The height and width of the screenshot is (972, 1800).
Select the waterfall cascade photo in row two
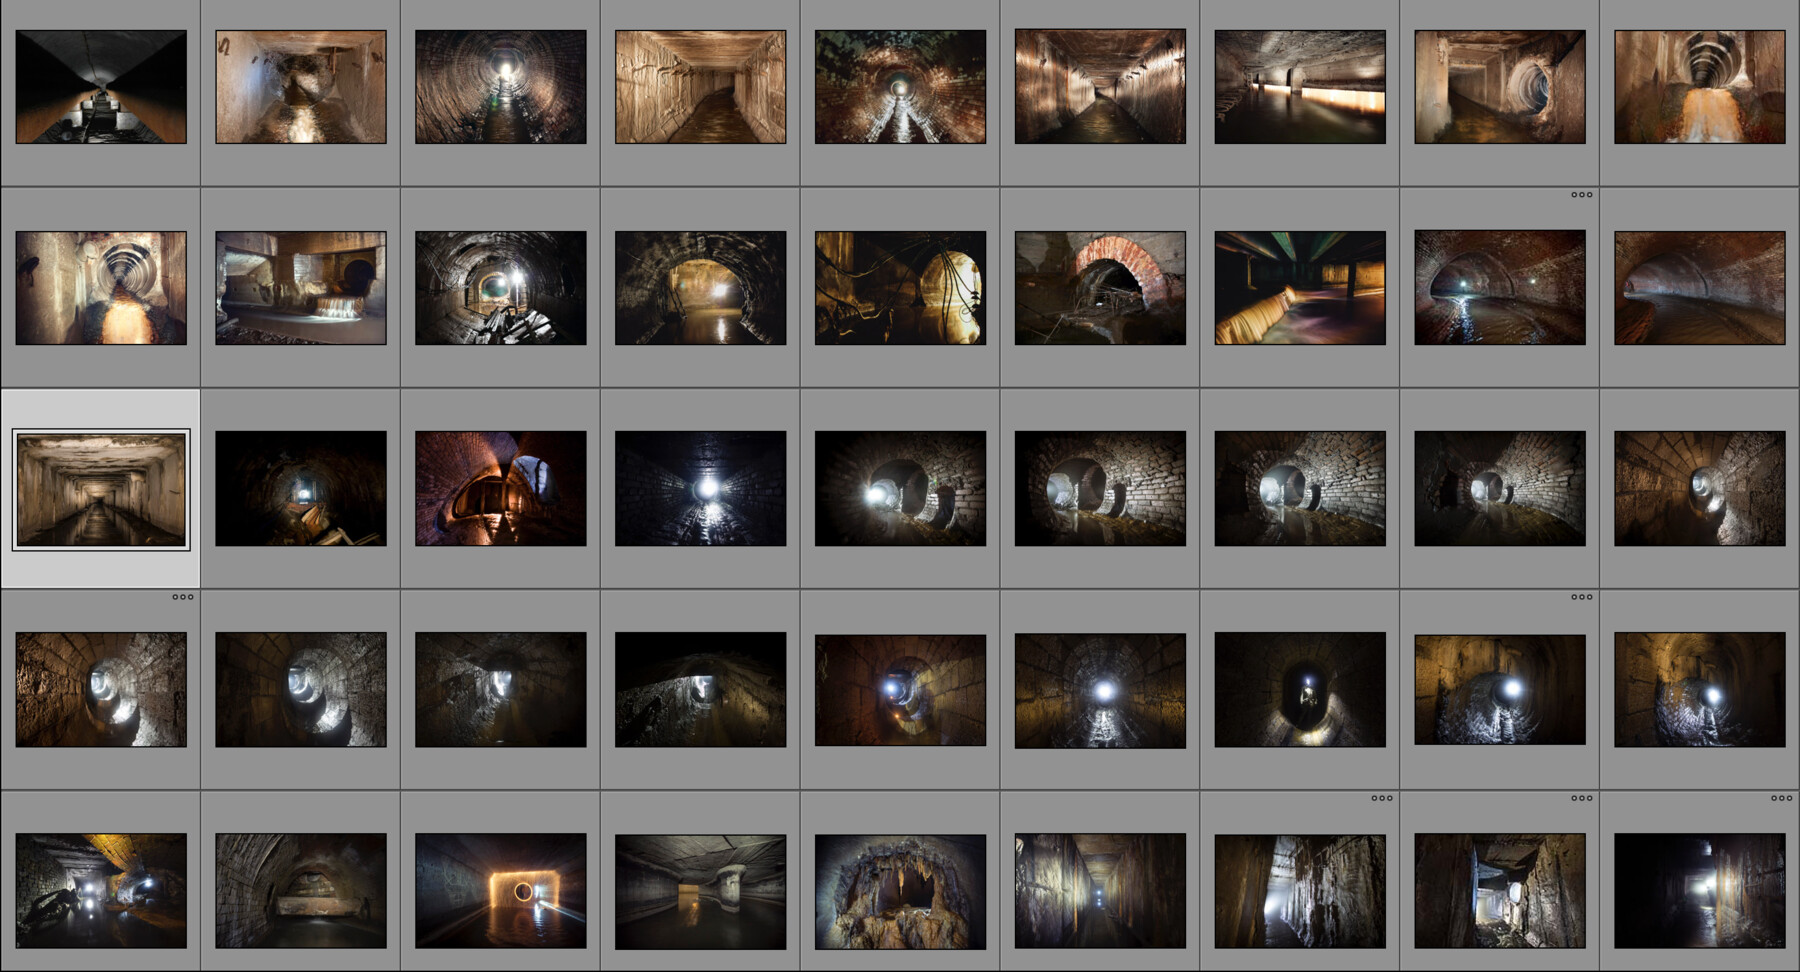pos(300,290)
